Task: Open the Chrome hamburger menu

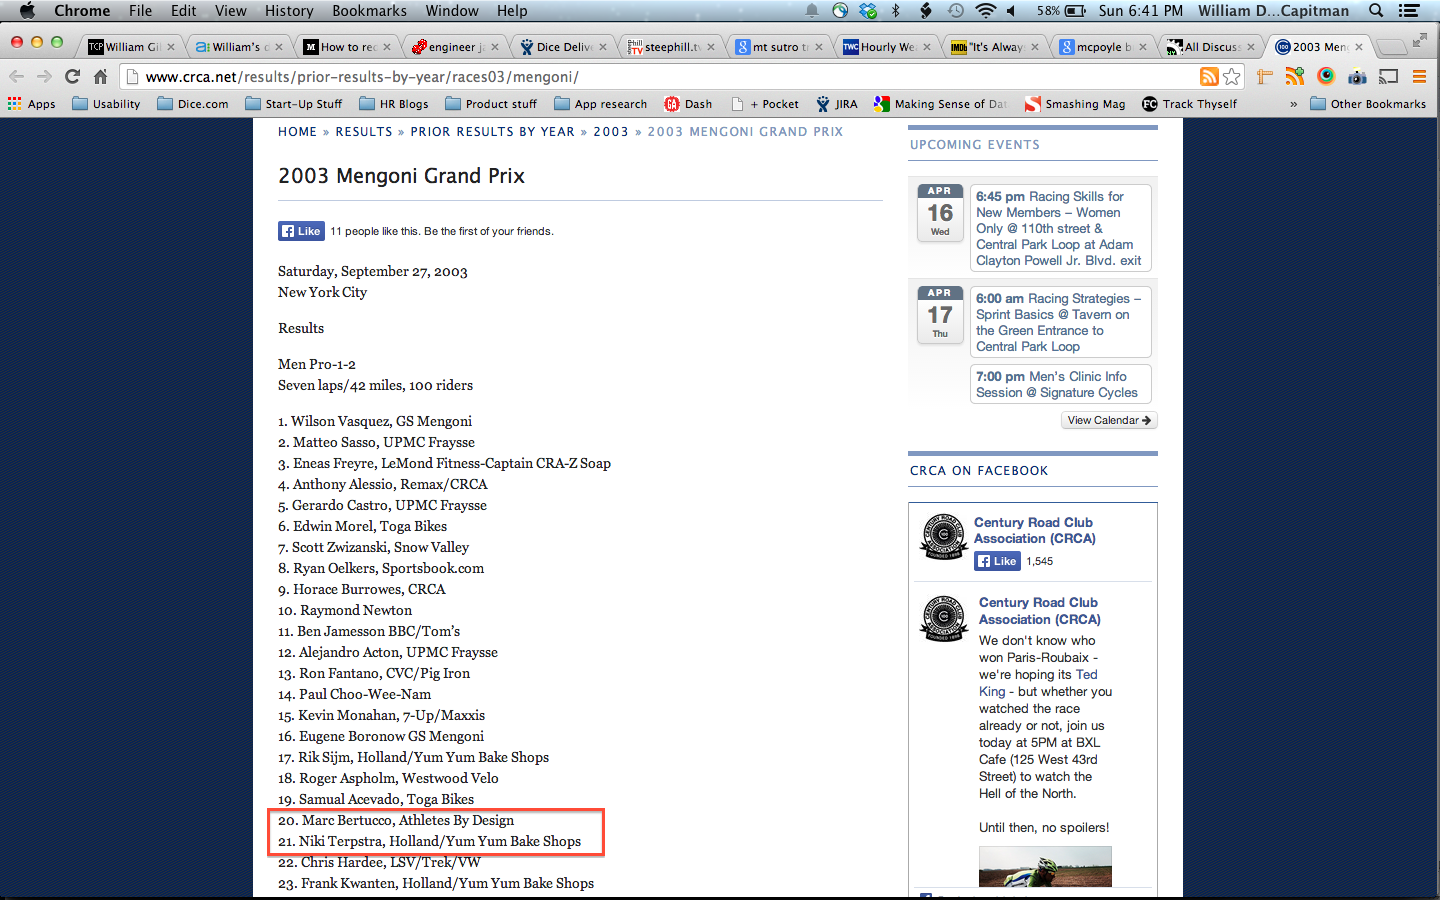Action: click(1419, 76)
